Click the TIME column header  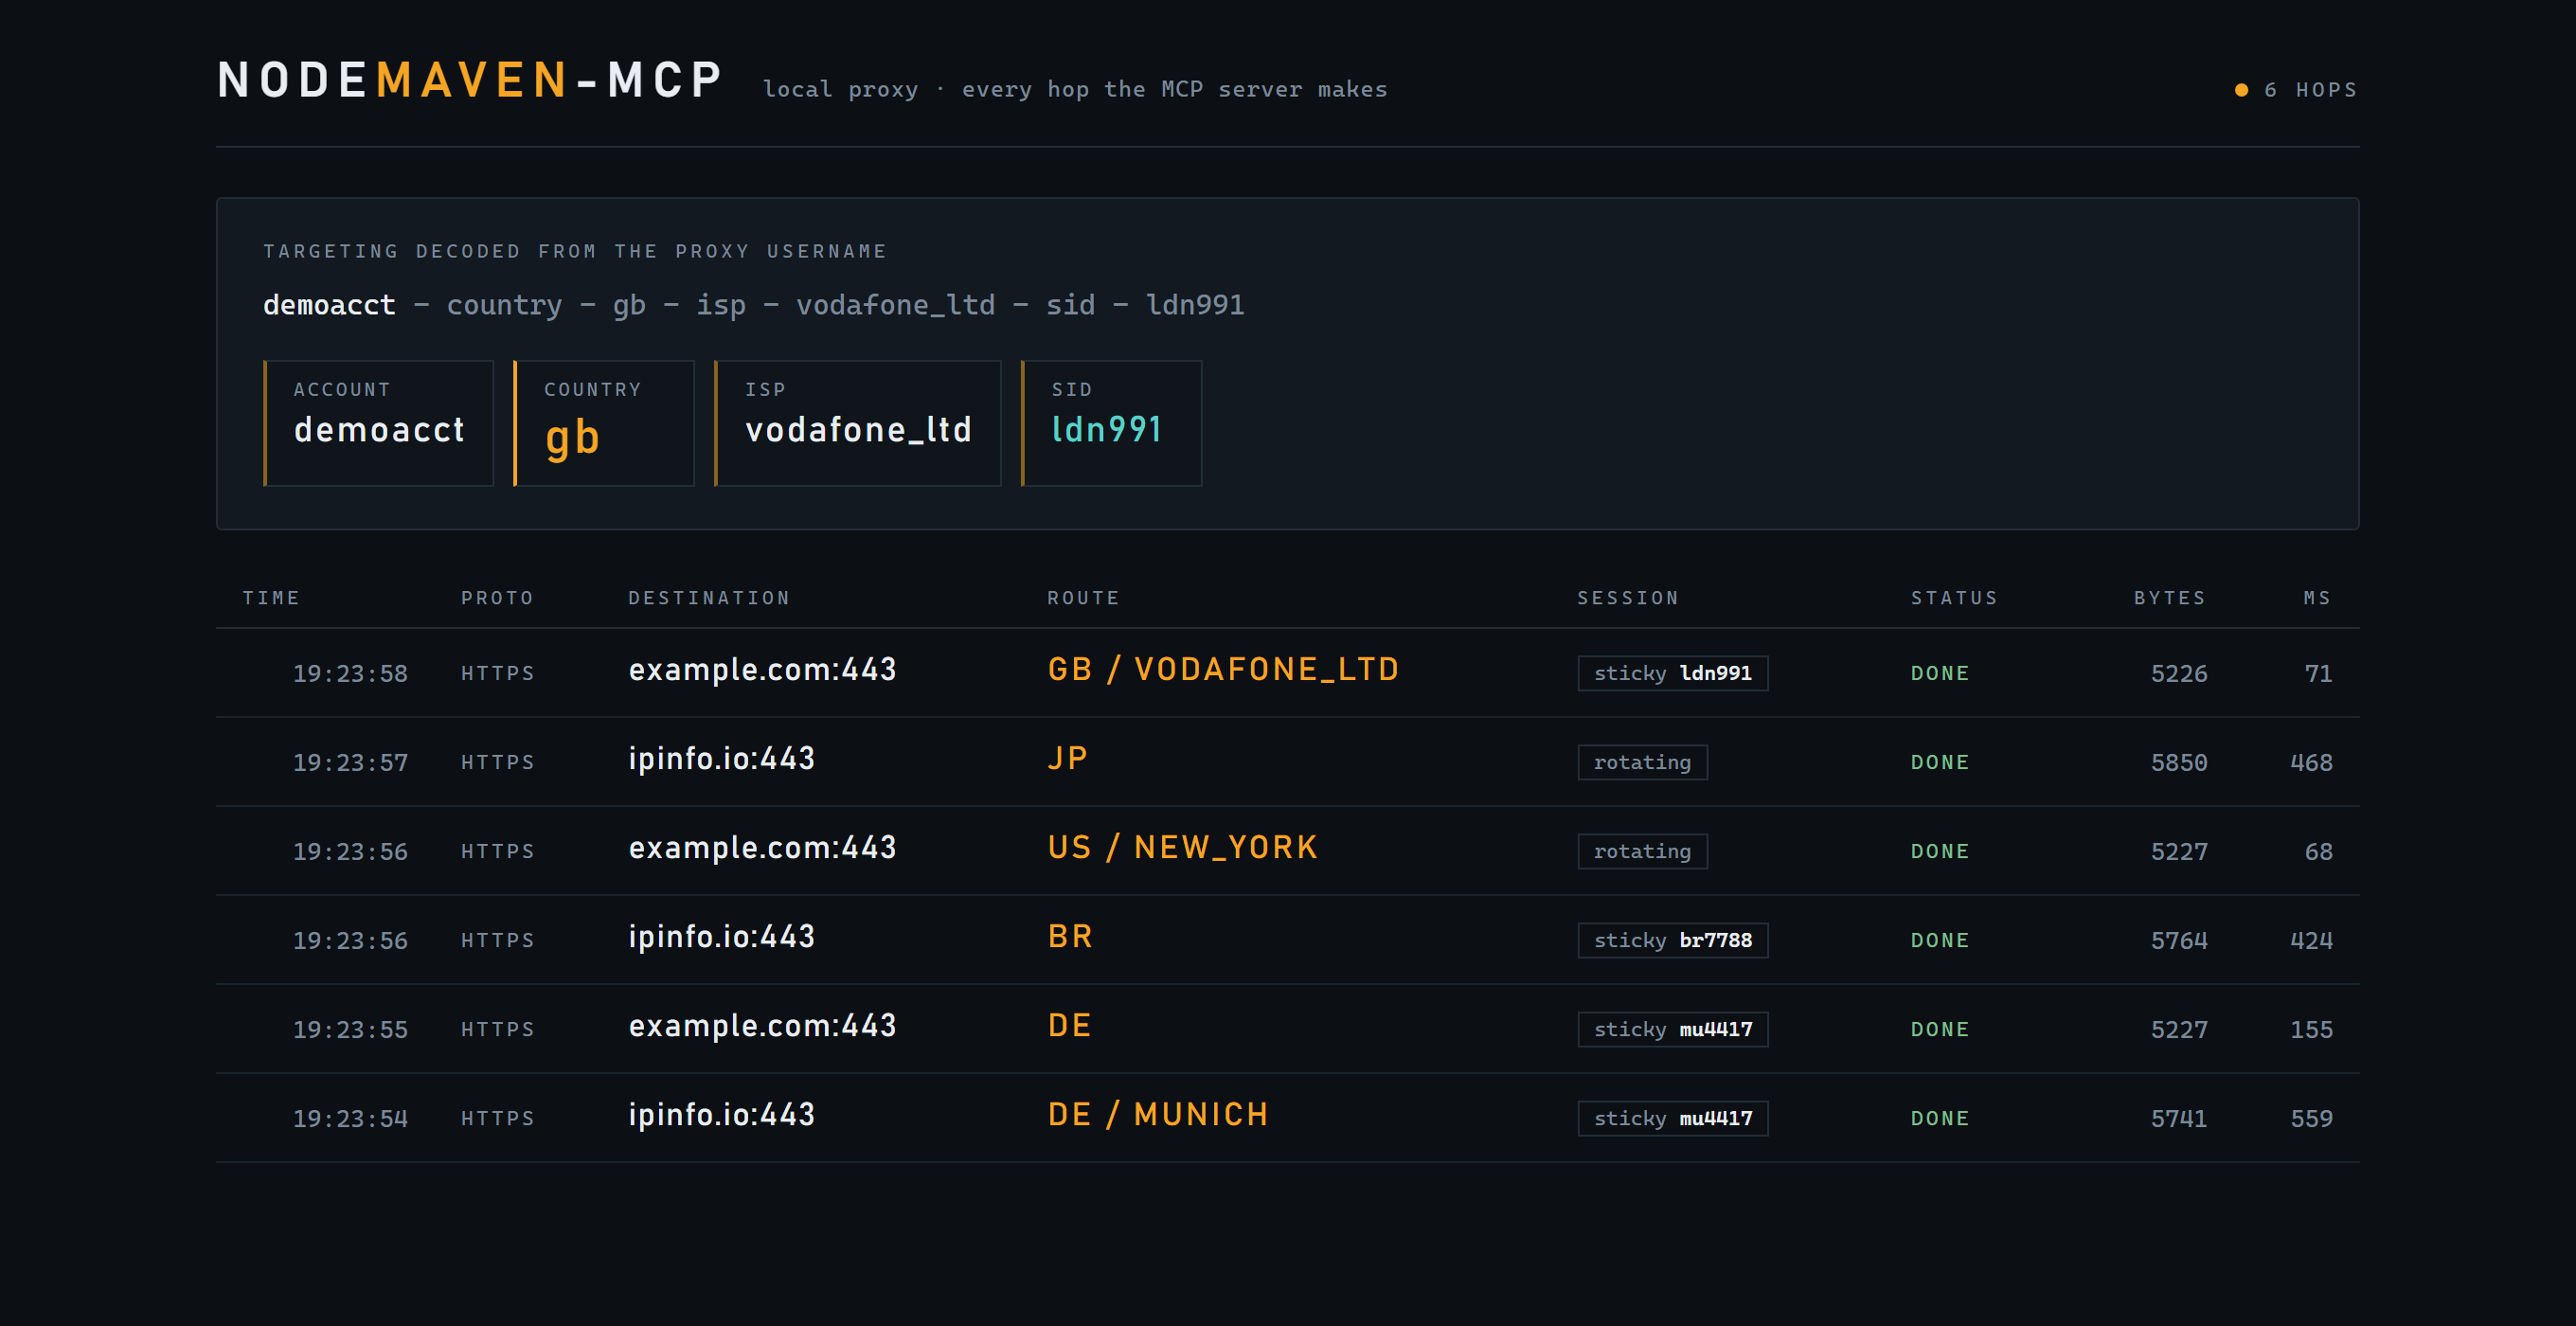271,598
